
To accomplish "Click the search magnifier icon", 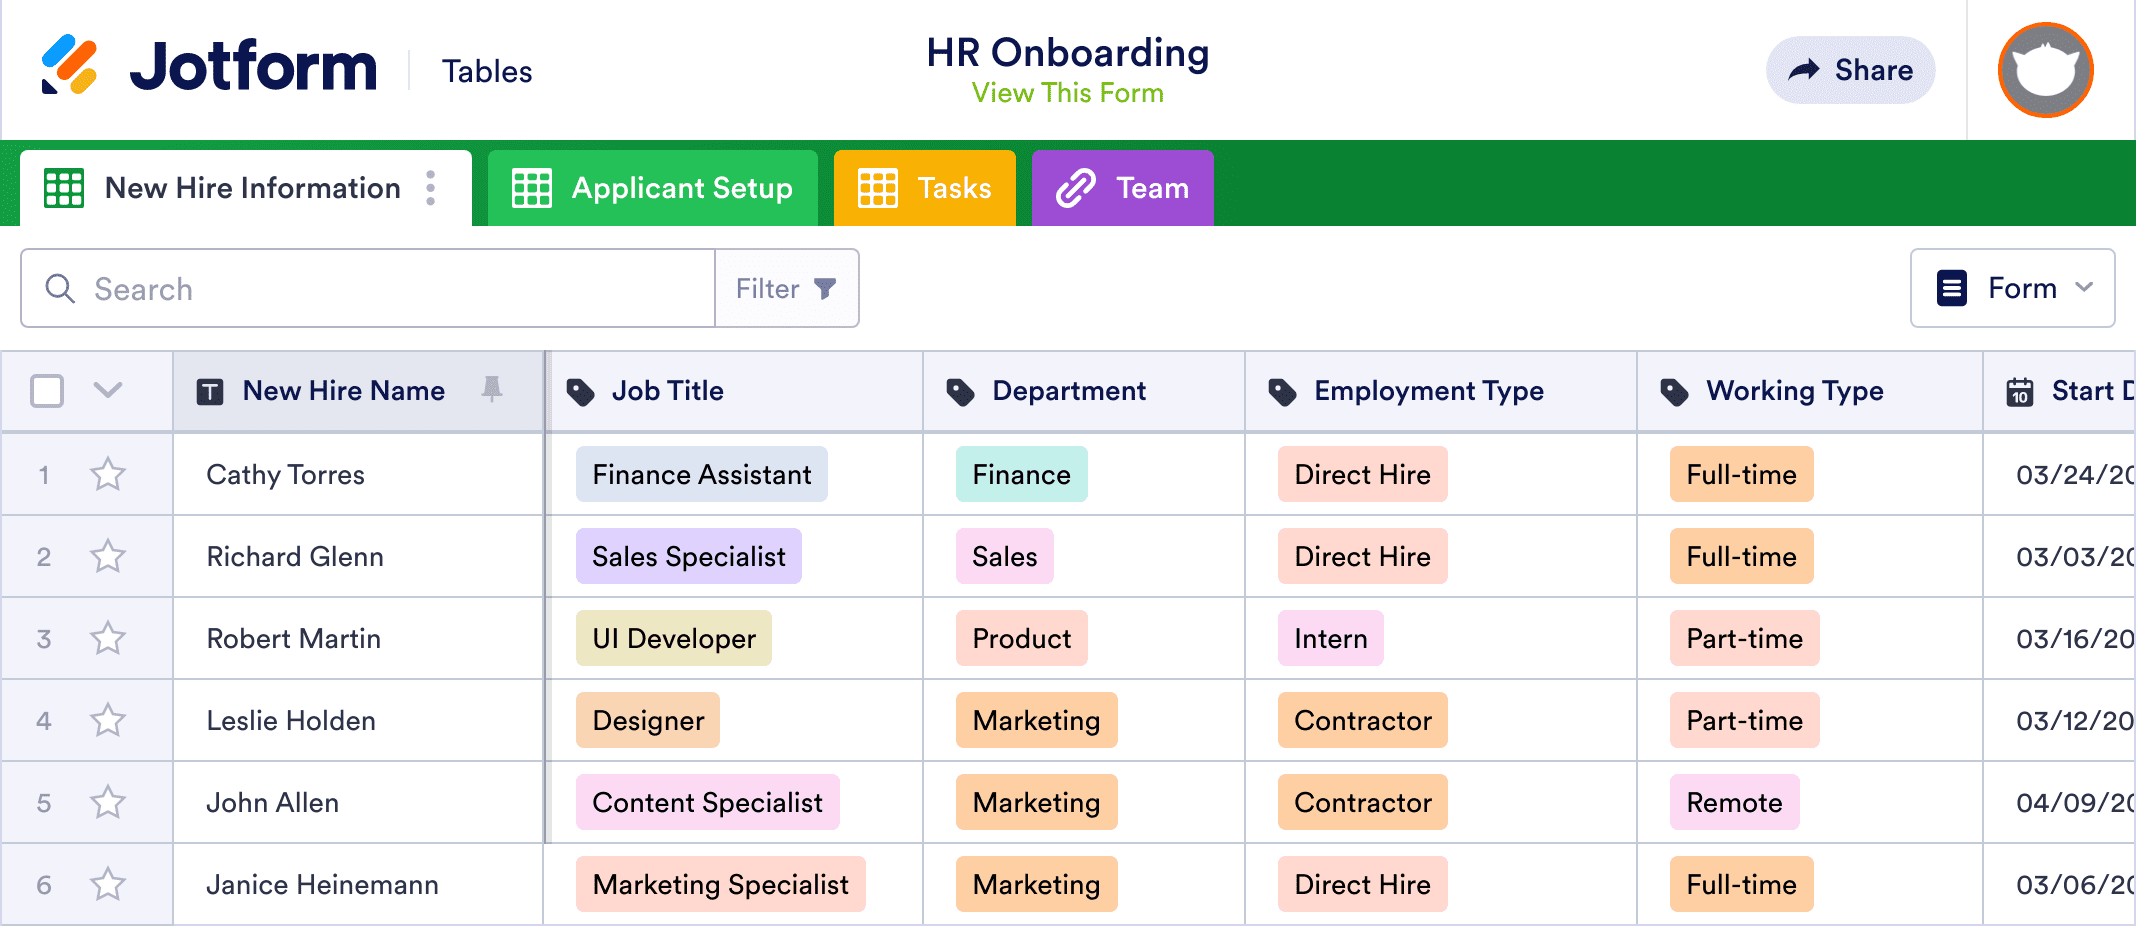I will pyautogui.click(x=60, y=288).
